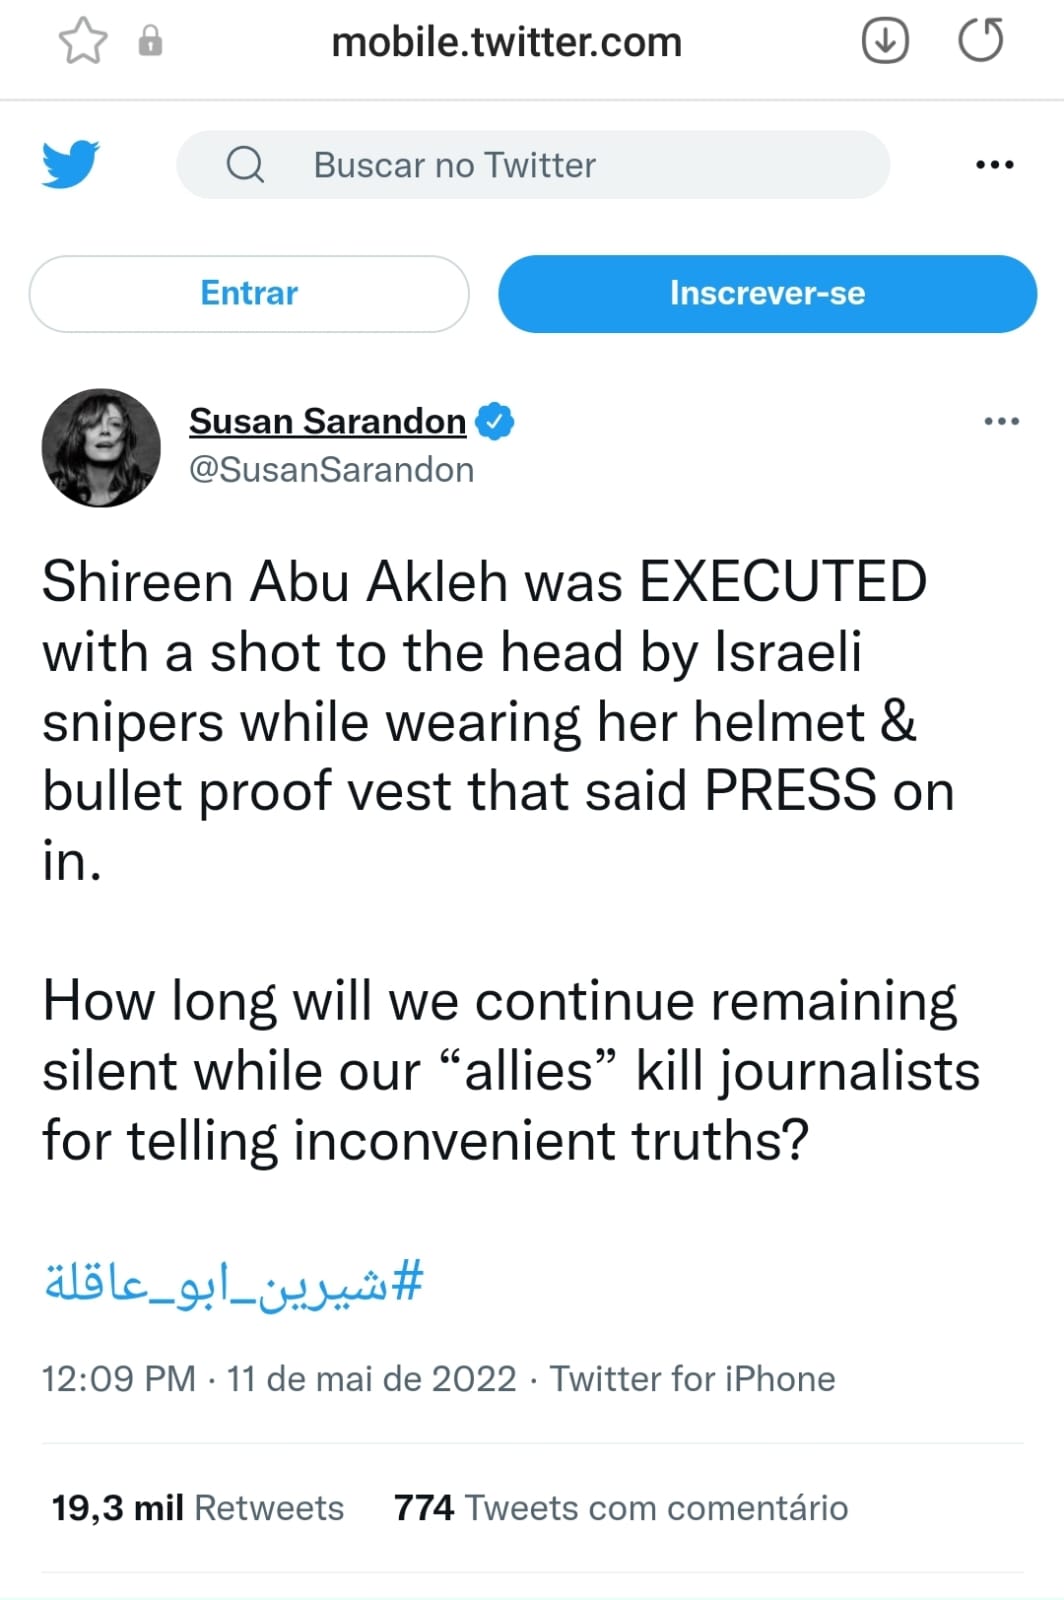Screen dimensions: 1064x1600
Task: Click the Twitter bird logo
Action: 70,164
